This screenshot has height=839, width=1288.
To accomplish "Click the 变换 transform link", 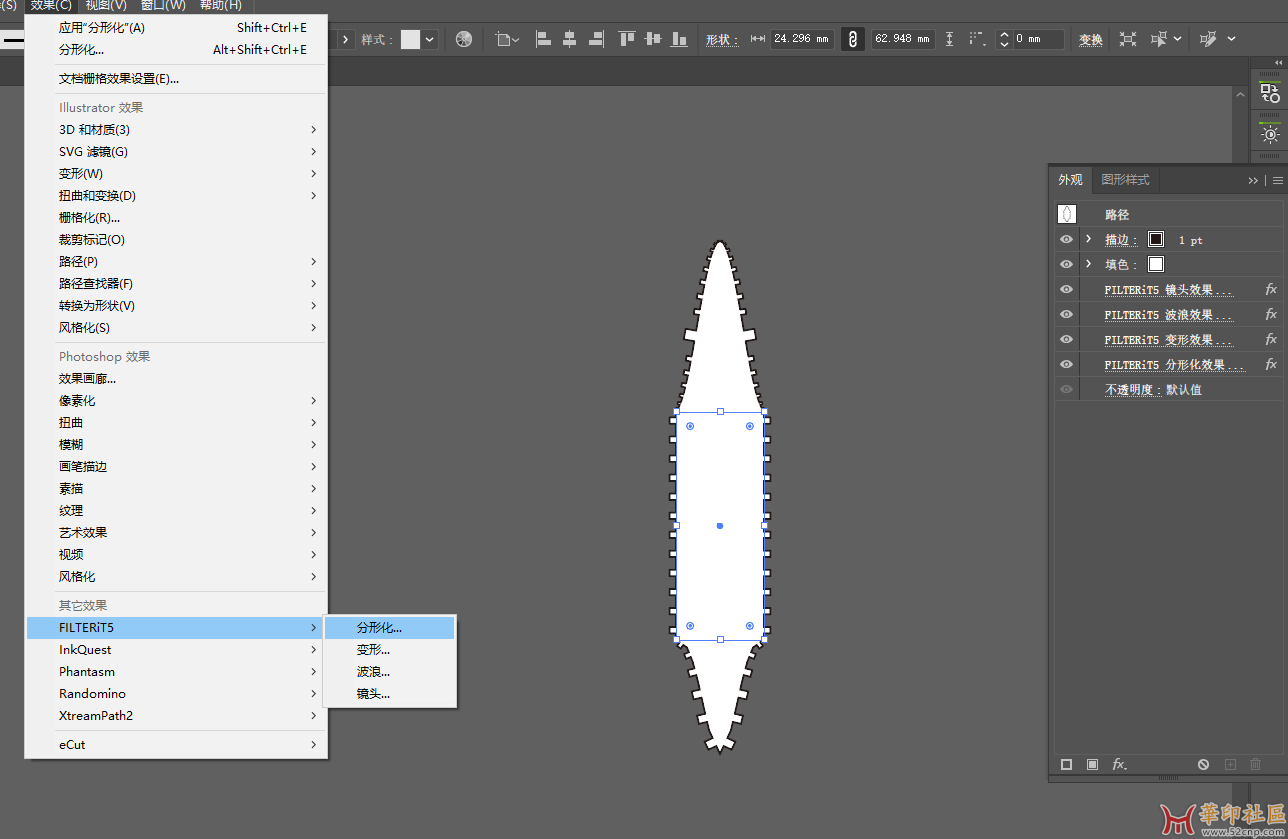I will [x=1090, y=40].
